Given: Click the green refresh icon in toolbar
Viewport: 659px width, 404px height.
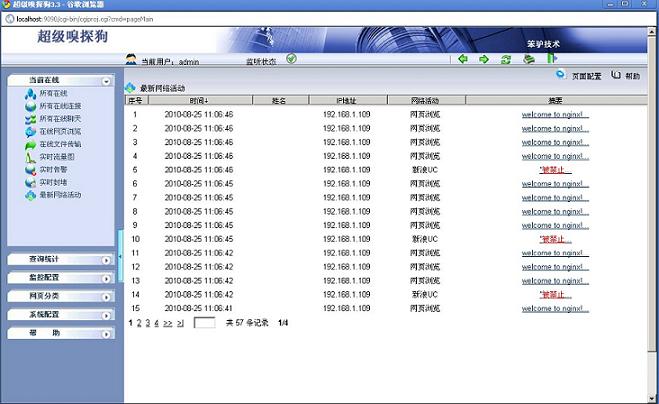Looking at the screenshot, I should [x=506, y=59].
